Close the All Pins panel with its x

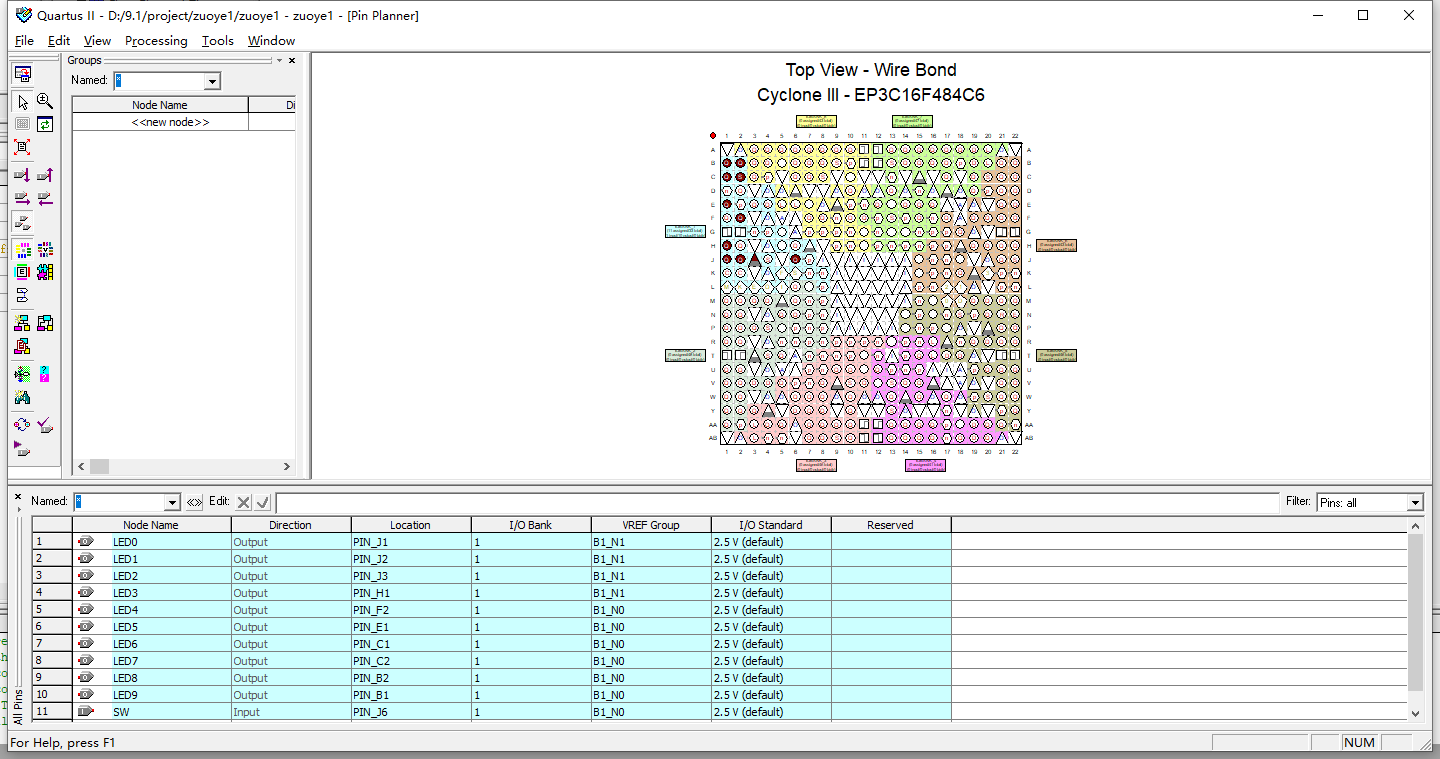(16, 498)
